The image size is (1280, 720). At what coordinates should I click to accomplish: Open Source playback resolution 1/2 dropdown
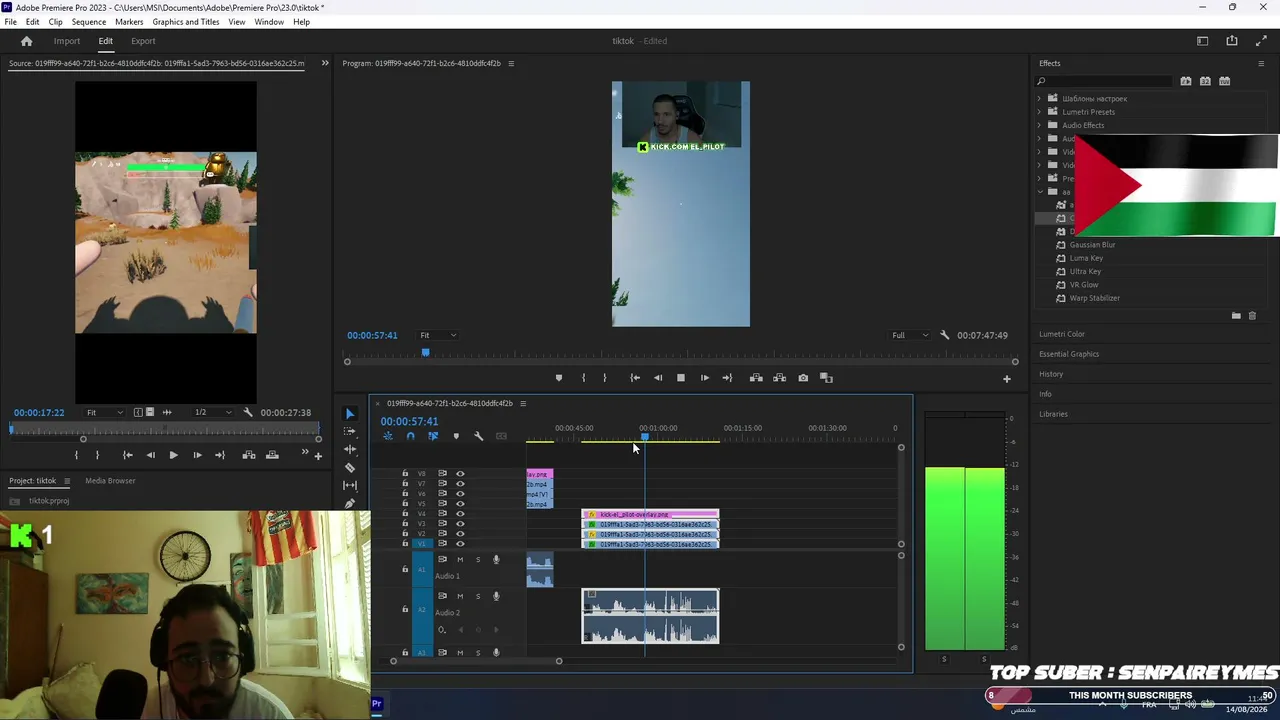(x=212, y=412)
